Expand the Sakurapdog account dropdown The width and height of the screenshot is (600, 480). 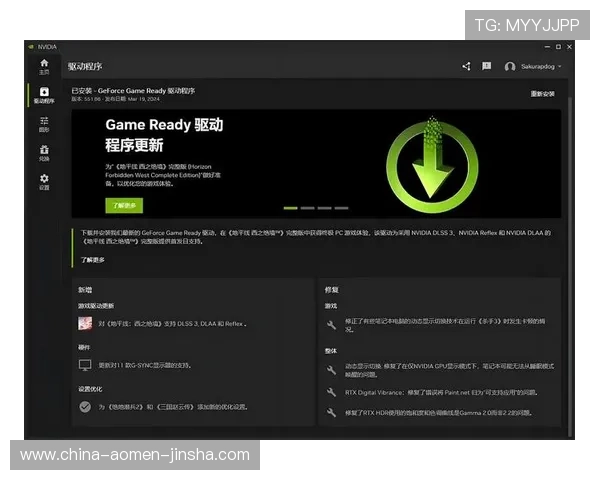[x=541, y=67]
